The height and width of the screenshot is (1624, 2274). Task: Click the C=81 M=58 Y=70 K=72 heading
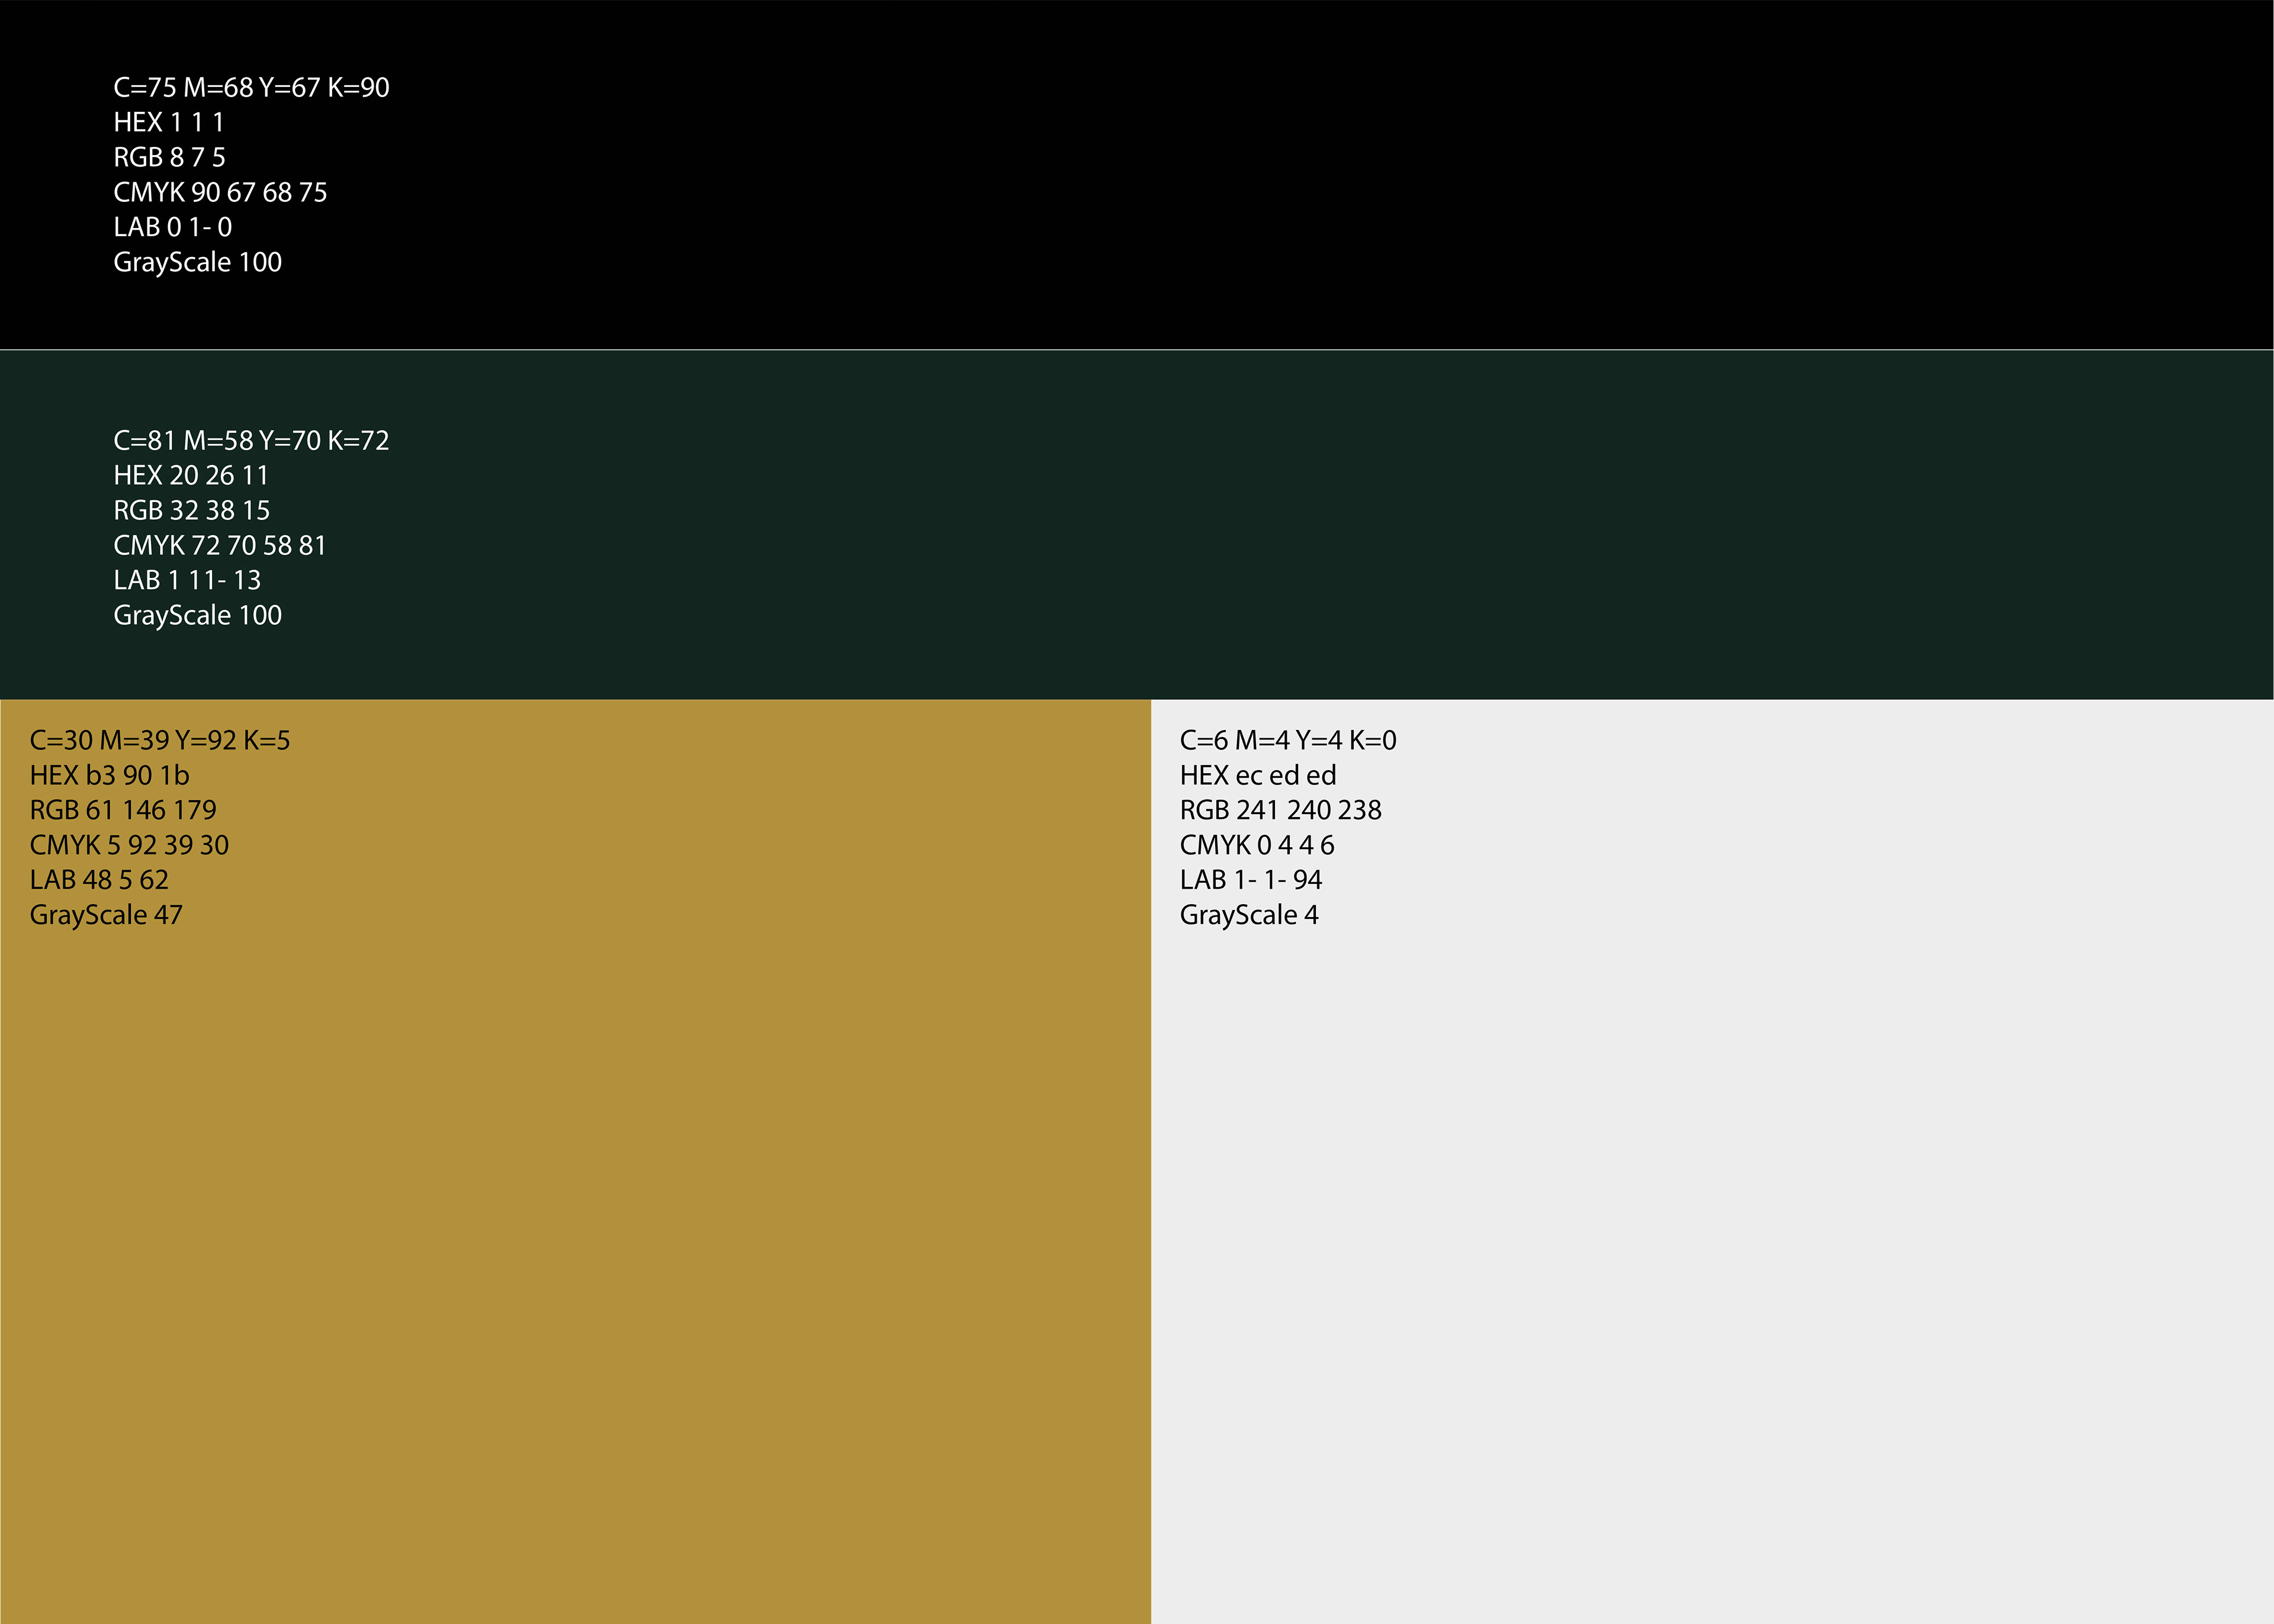coord(251,441)
